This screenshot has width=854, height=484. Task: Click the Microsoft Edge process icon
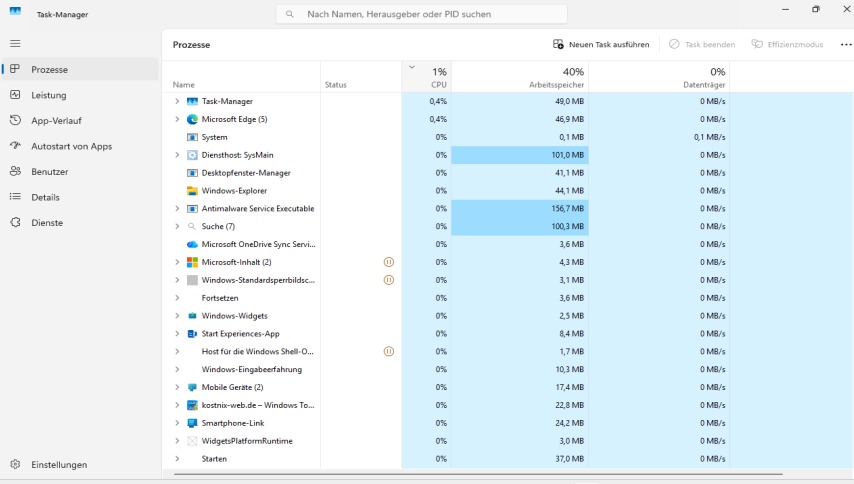192,119
